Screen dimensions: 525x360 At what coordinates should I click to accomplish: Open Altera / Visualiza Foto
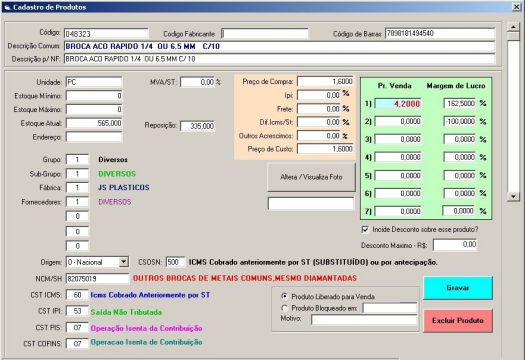[311, 177]
